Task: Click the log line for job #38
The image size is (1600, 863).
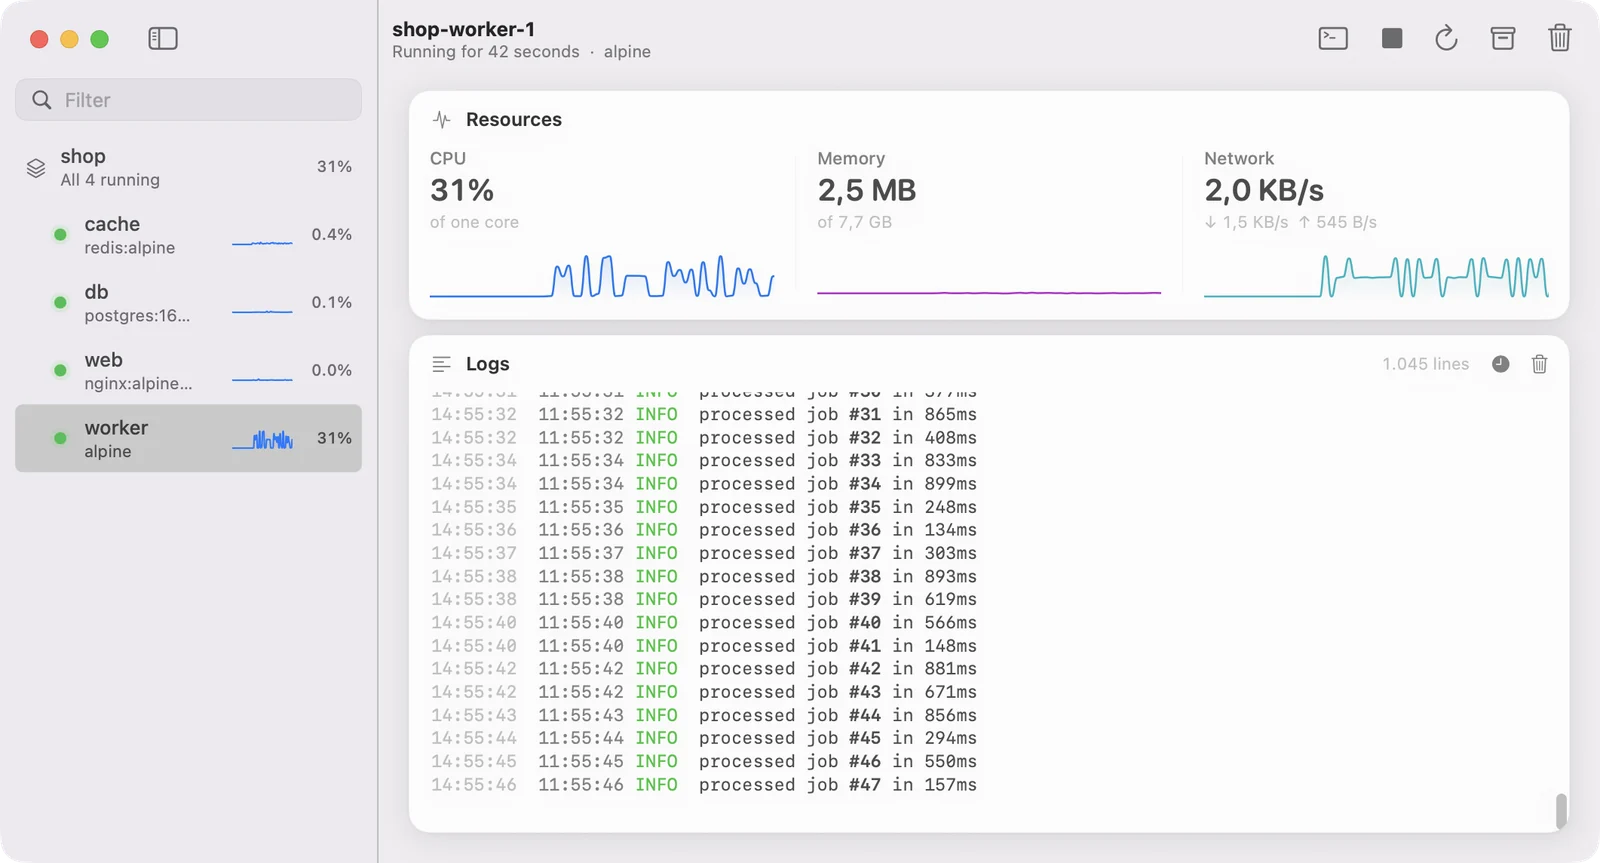Action: [x=704, y=576]
